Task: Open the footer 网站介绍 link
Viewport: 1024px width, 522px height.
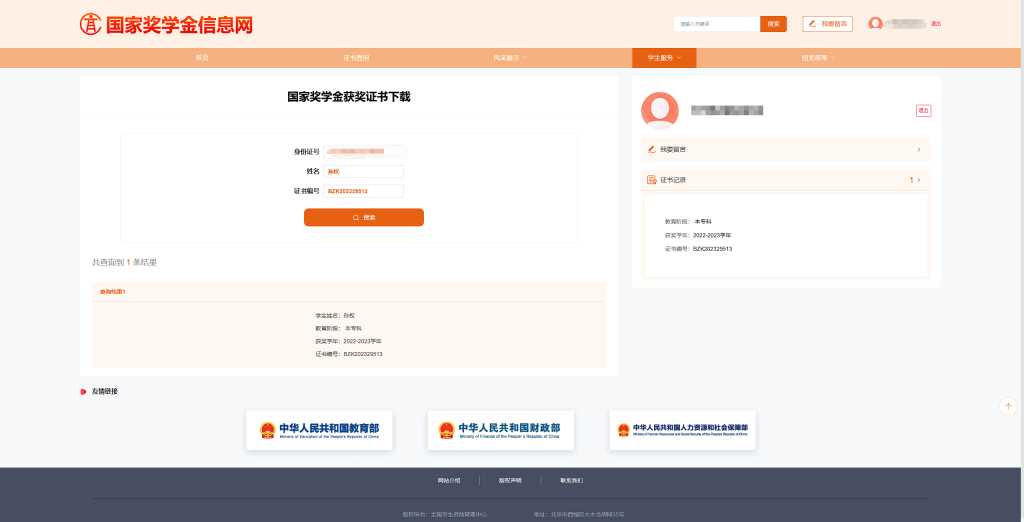Action: coord(449,480)
